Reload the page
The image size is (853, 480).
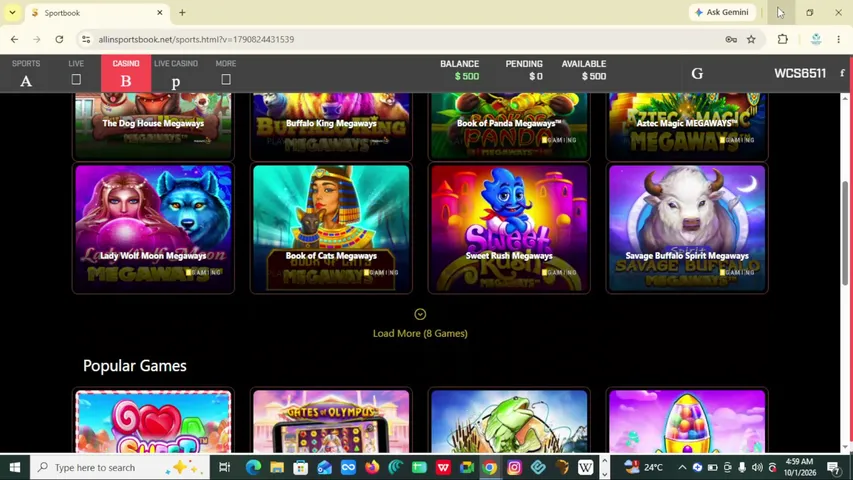[x=59, y=39]
